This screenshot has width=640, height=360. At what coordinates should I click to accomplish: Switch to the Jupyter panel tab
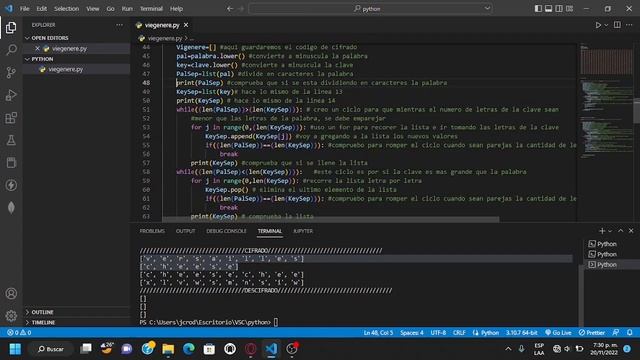tap(303, 231)
